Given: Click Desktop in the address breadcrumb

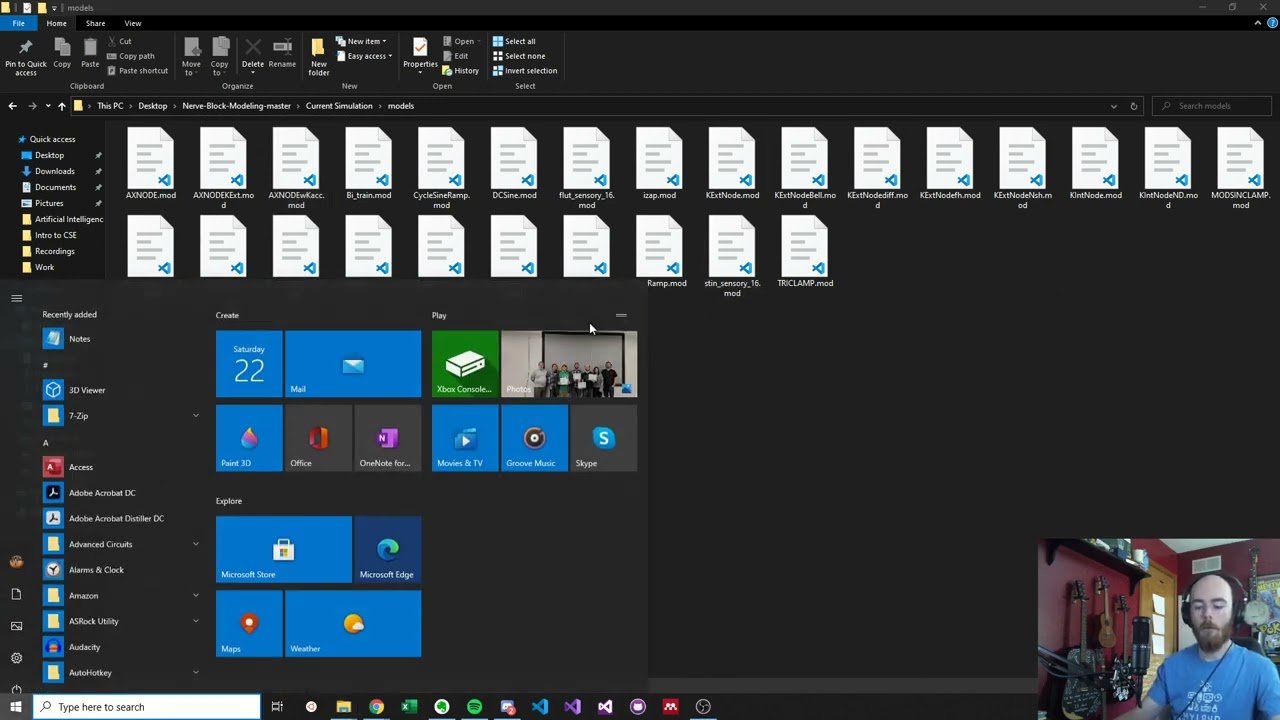Looking at the screenshot, I should pyautogui.click(x=153, y=106).
